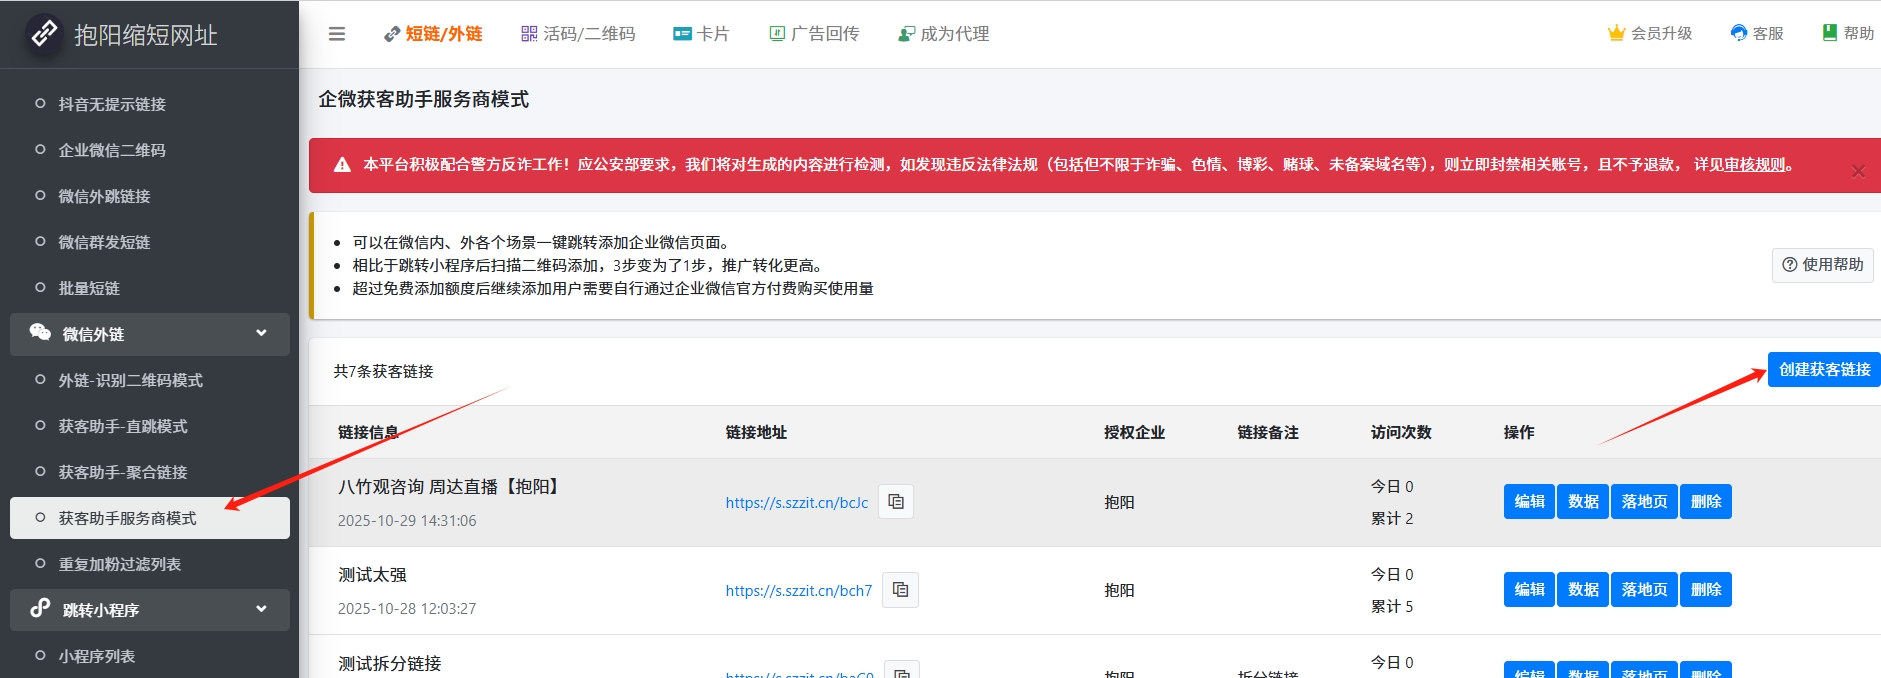This screenshot has height=678, width=1881.
Task: Delete the 测试太强 link entry
Action: [1705, 590]
